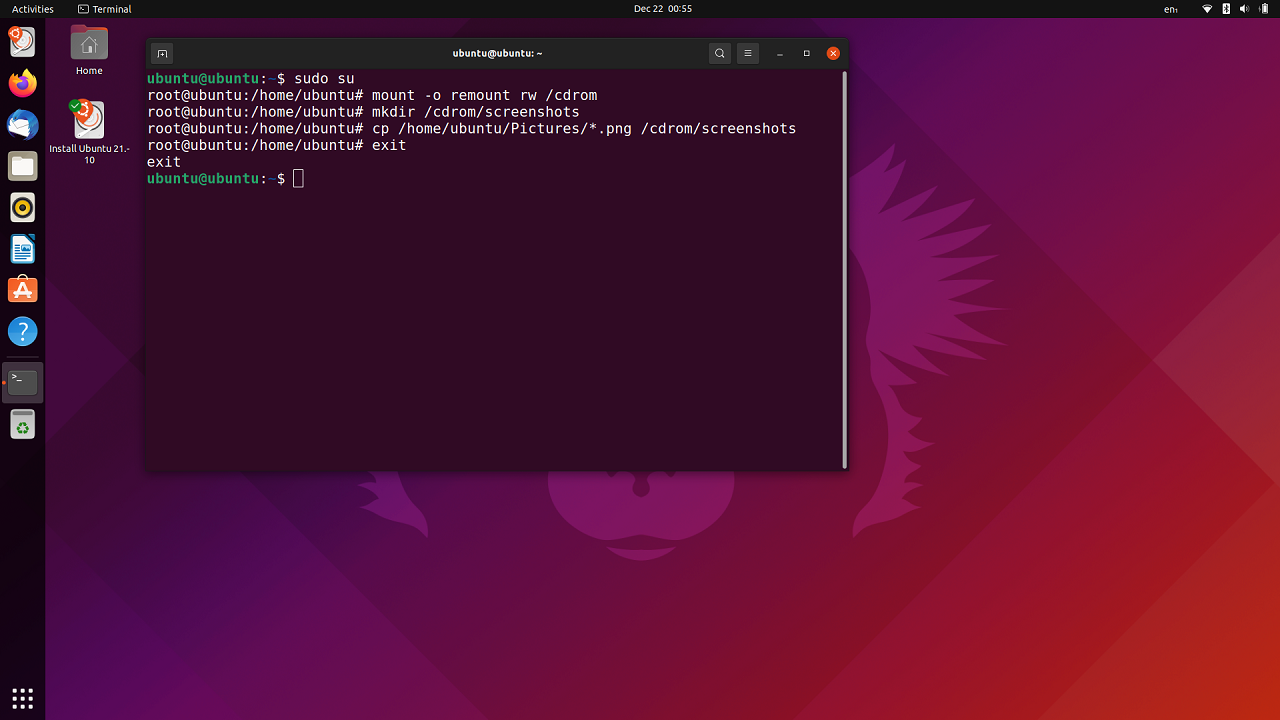Click the 'sudo su' command text
The image size is (1280, 720).
pos(324,78)
